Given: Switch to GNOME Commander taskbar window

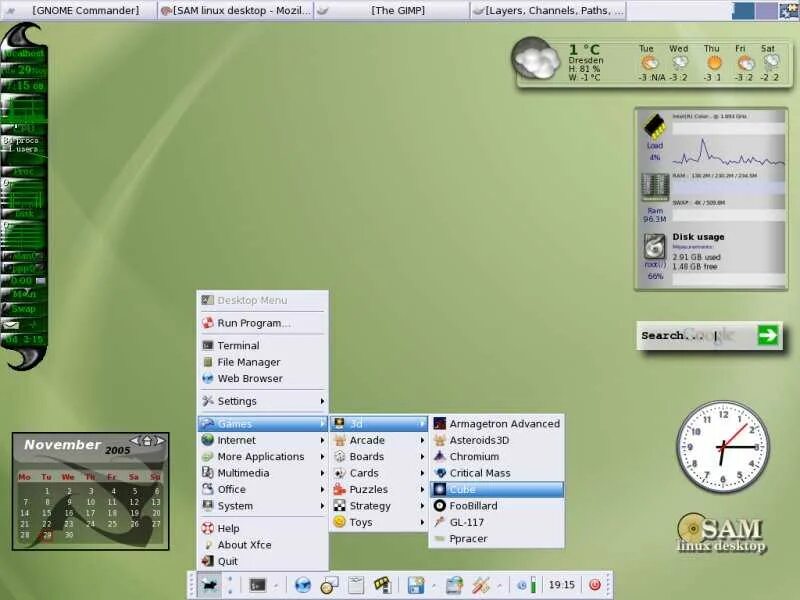Looking at the screenshot, I should click(x=79, y=10).
